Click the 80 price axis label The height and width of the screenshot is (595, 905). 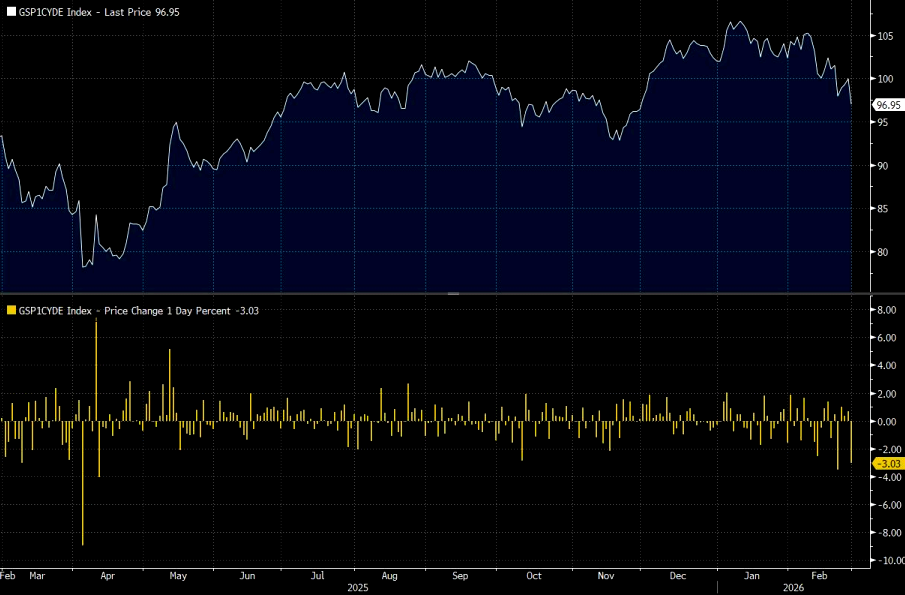884,252
